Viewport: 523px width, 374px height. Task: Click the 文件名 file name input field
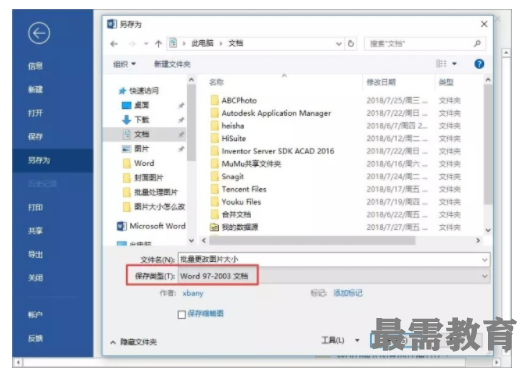[334, 259]
